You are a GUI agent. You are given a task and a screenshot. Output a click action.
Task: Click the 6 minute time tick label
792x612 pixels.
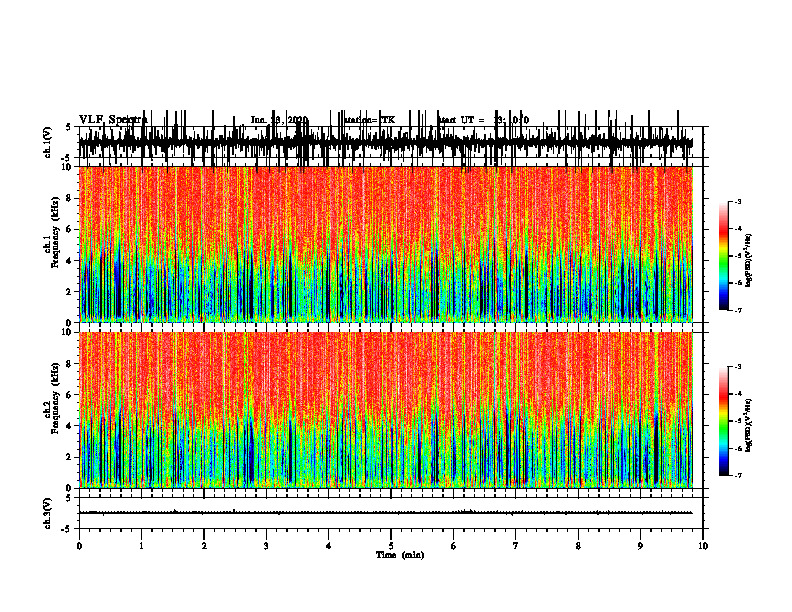[x=454, y=546]
